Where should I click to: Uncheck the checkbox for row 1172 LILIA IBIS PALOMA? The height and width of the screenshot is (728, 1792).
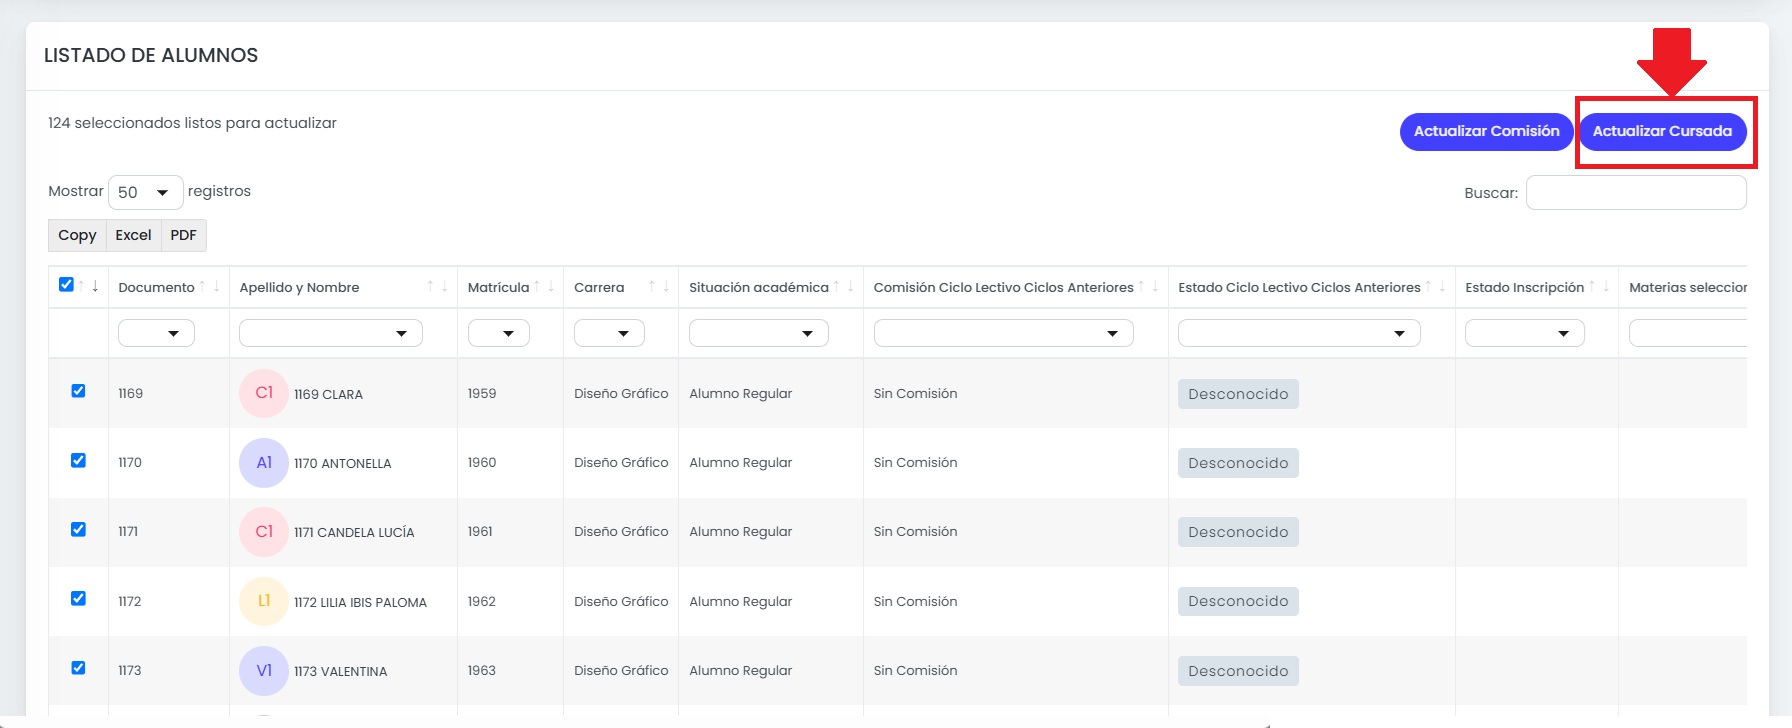[x=78, y=598]
